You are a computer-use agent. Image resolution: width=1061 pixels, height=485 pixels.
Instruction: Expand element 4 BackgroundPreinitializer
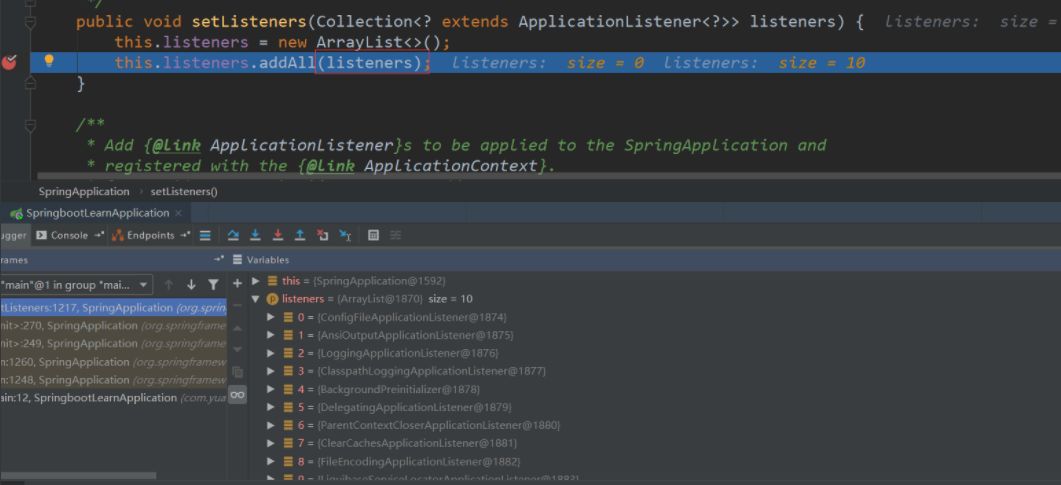click(x=271, y=390)
